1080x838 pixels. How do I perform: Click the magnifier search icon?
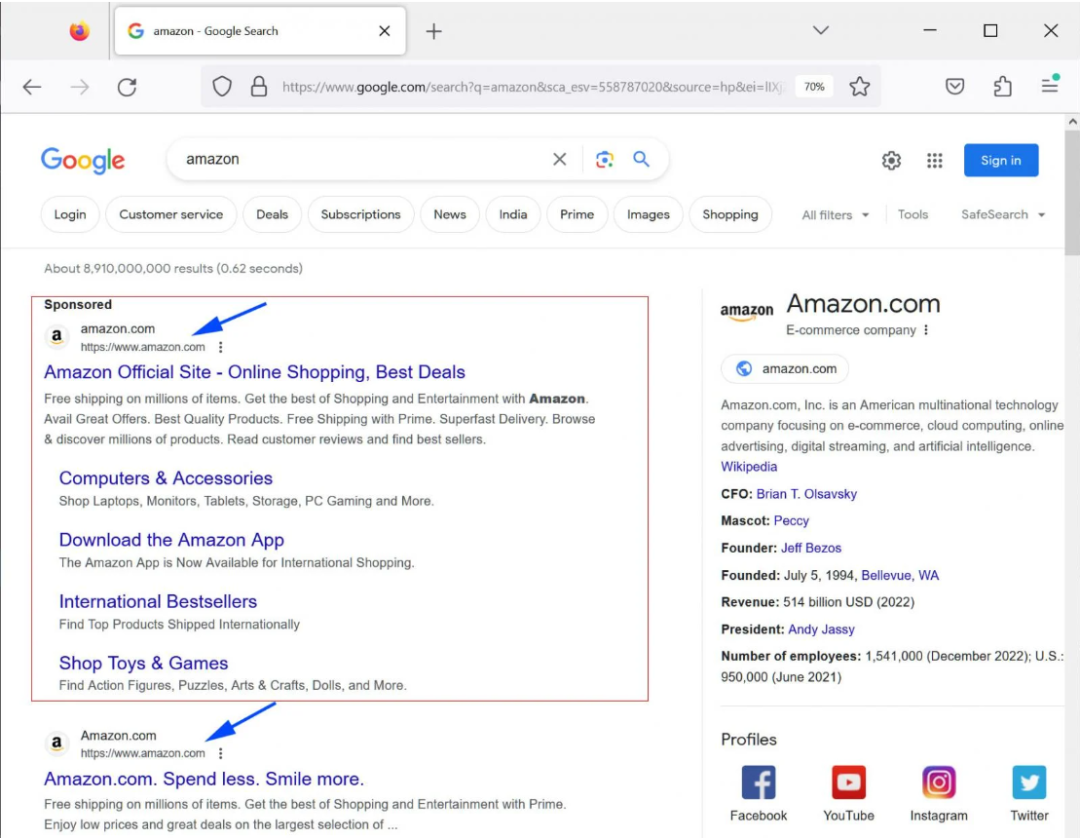641,160
